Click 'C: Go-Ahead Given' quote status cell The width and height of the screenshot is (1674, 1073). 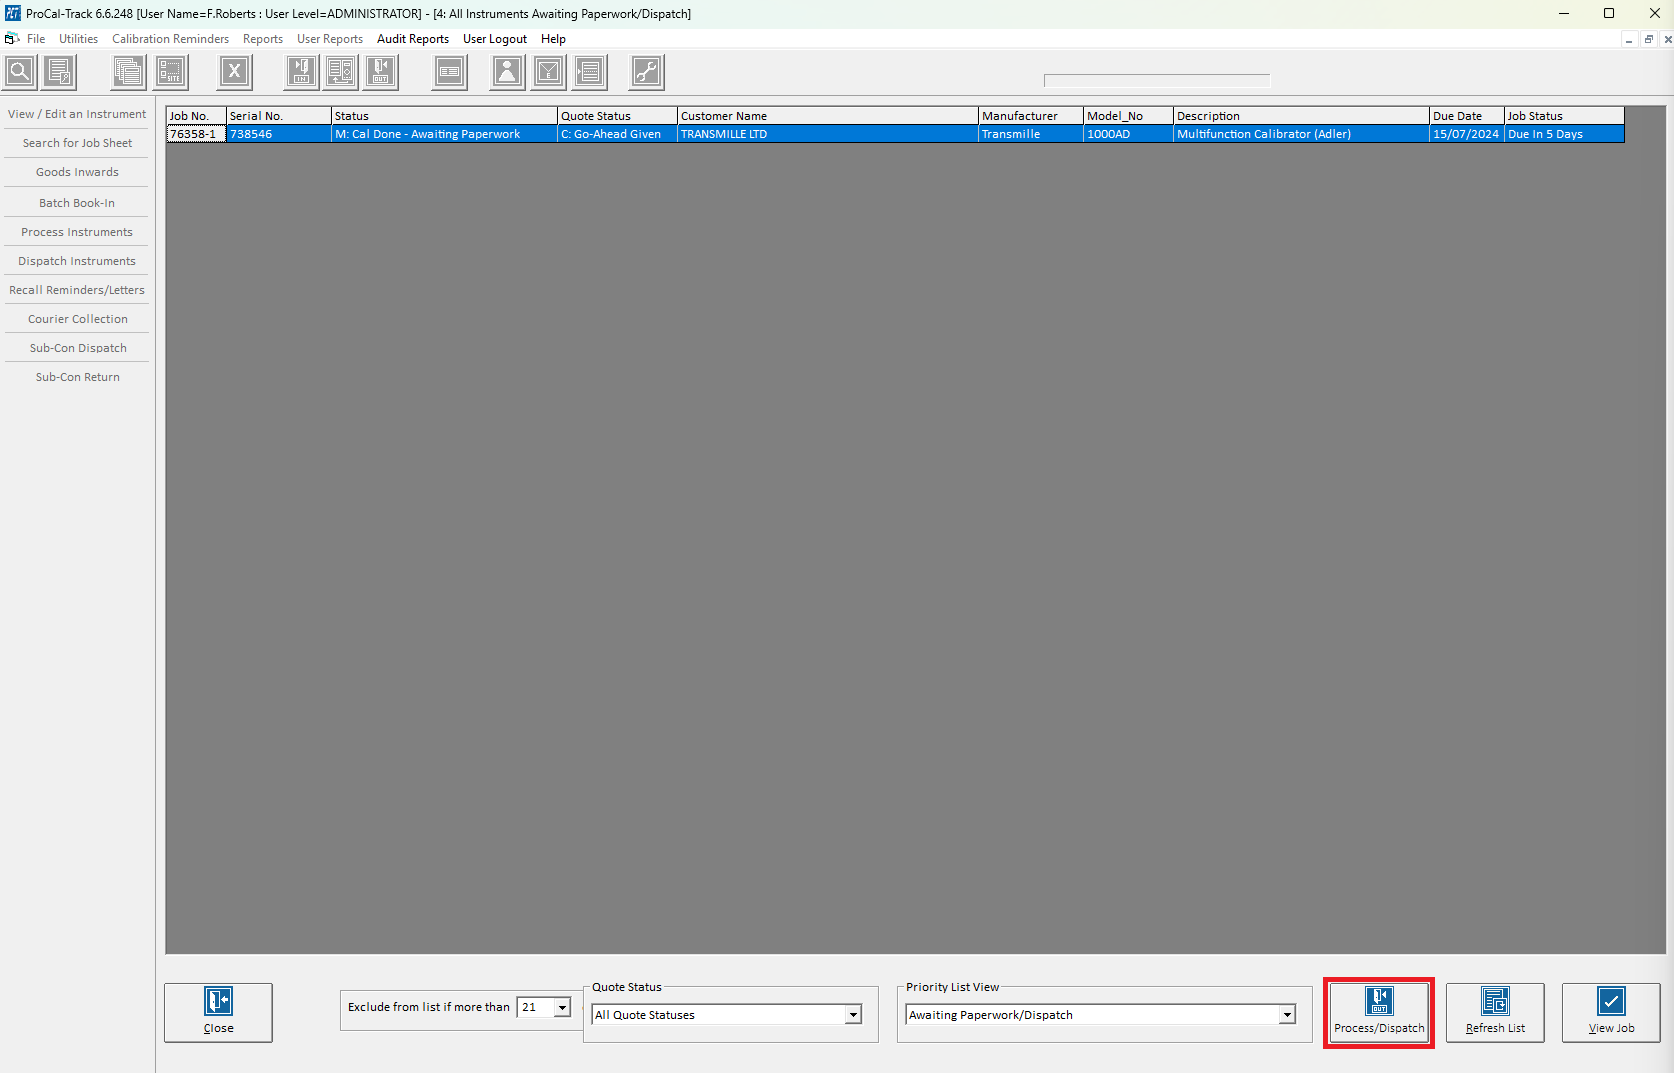[x=617, y=134]
